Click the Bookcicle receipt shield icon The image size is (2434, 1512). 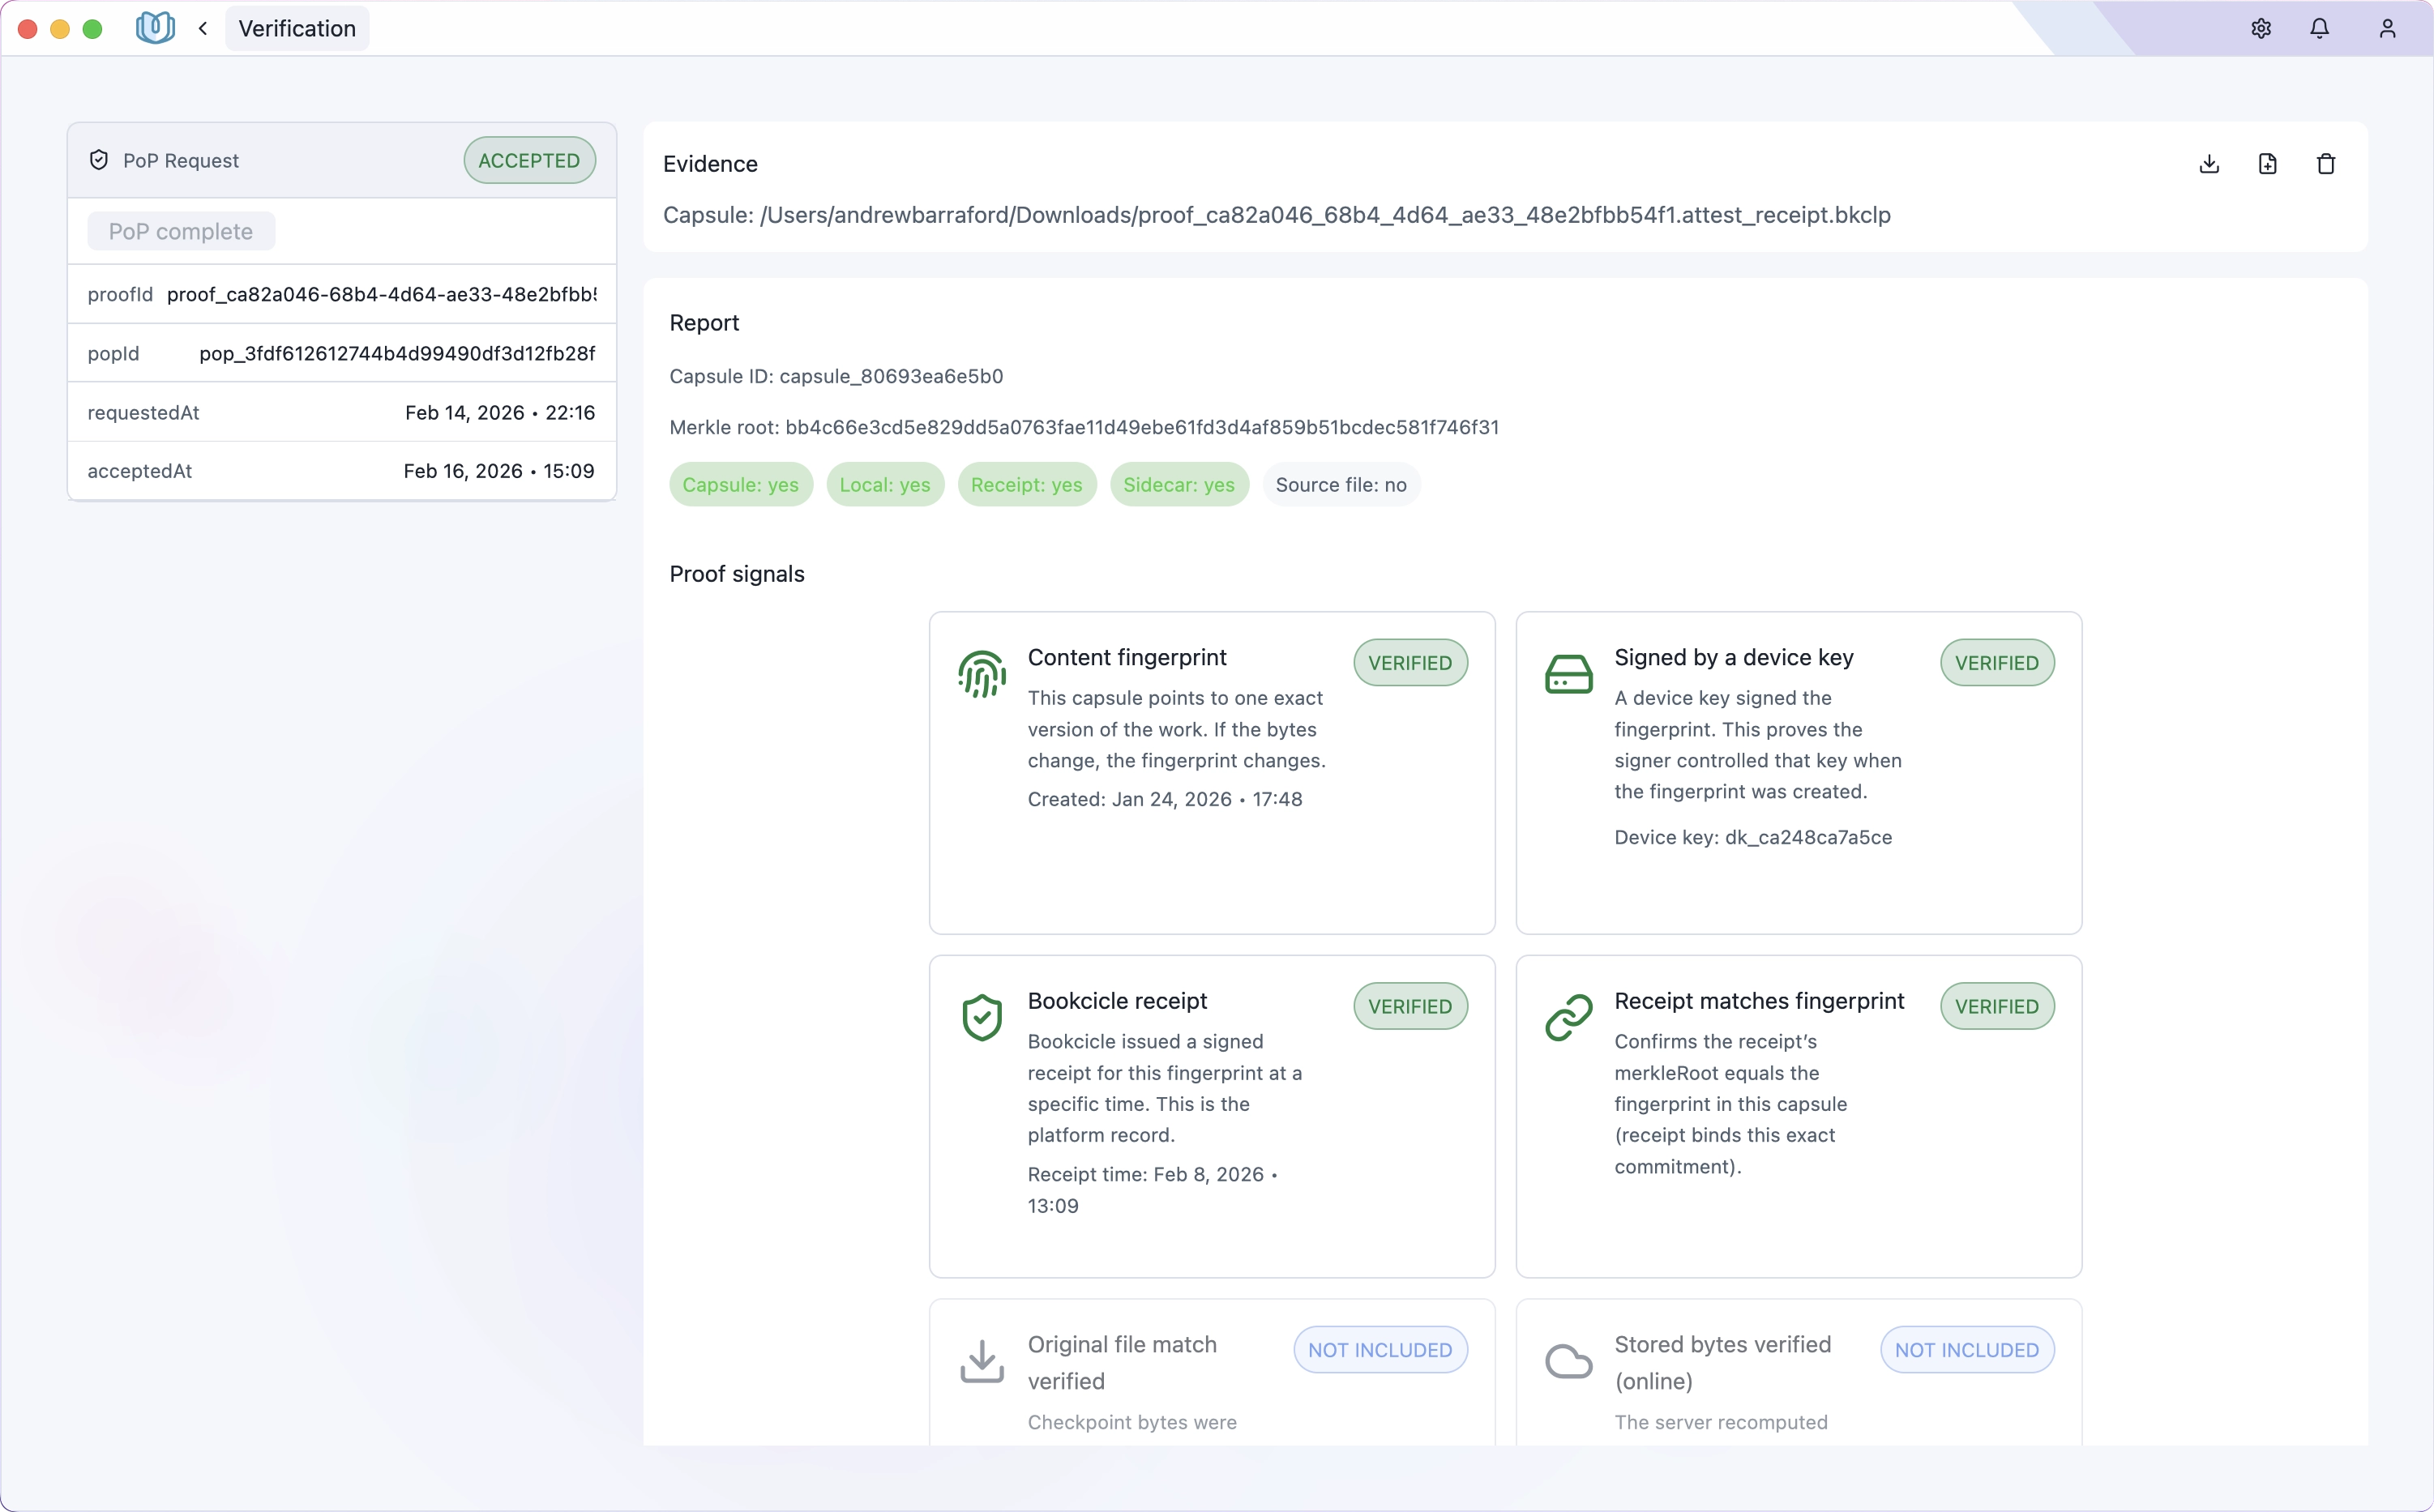click(982, 1018)
